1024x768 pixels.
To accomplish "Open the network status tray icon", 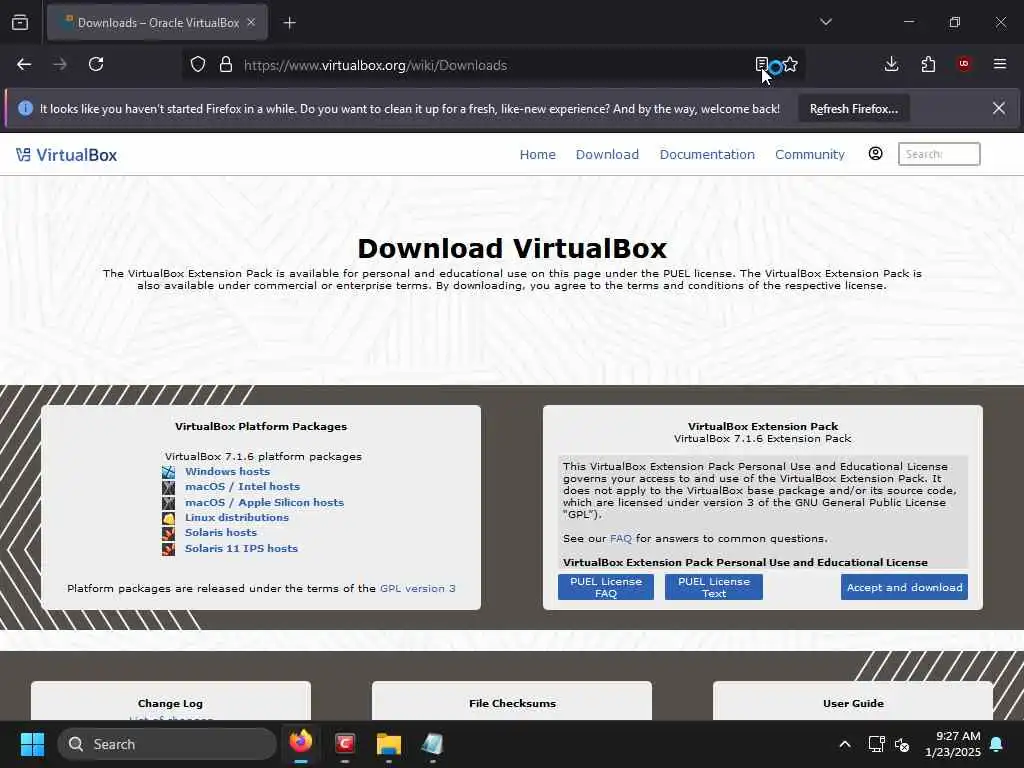I will tap(876, 744).
